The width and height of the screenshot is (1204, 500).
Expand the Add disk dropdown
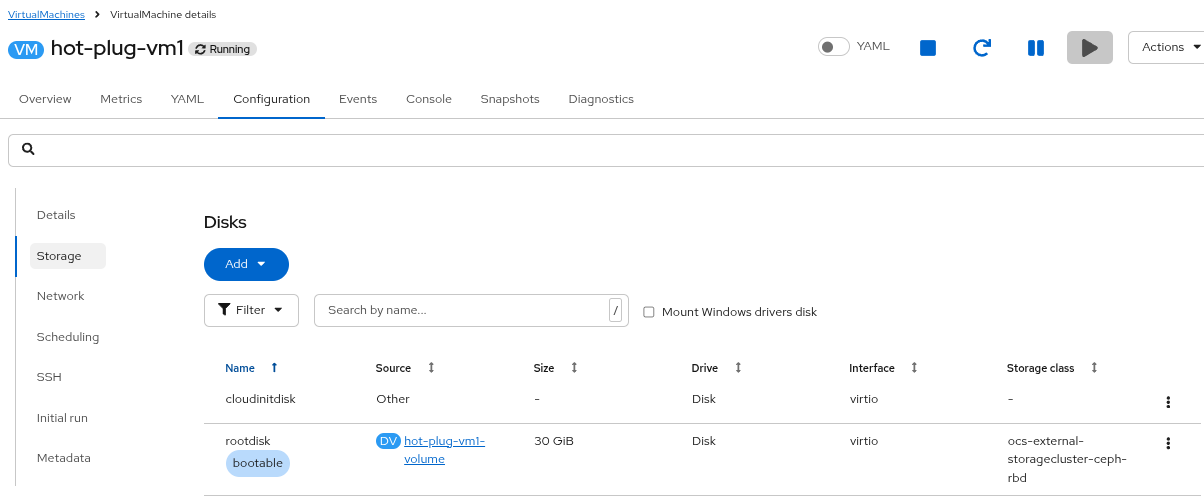(246, 264)
